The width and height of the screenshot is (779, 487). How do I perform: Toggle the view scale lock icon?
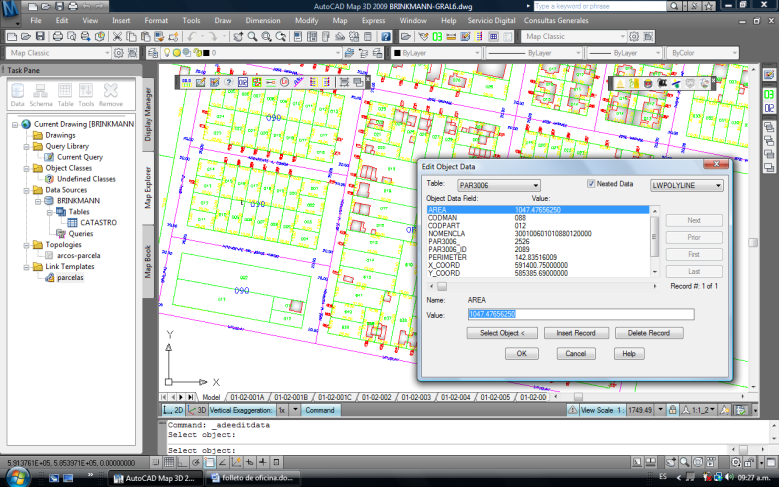point(672,410)
